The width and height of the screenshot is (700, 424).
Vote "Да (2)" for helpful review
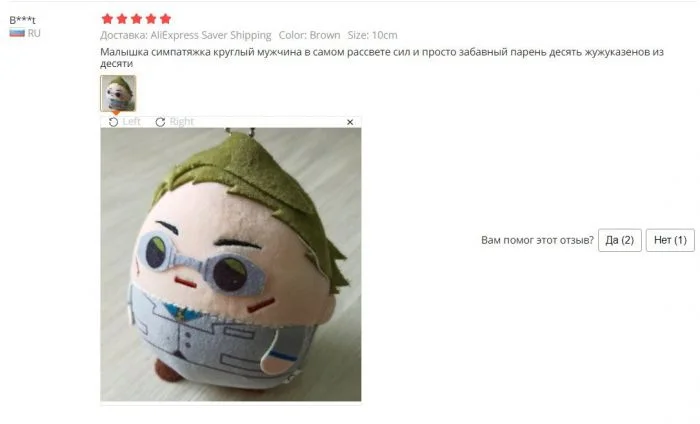click(620, 240)
